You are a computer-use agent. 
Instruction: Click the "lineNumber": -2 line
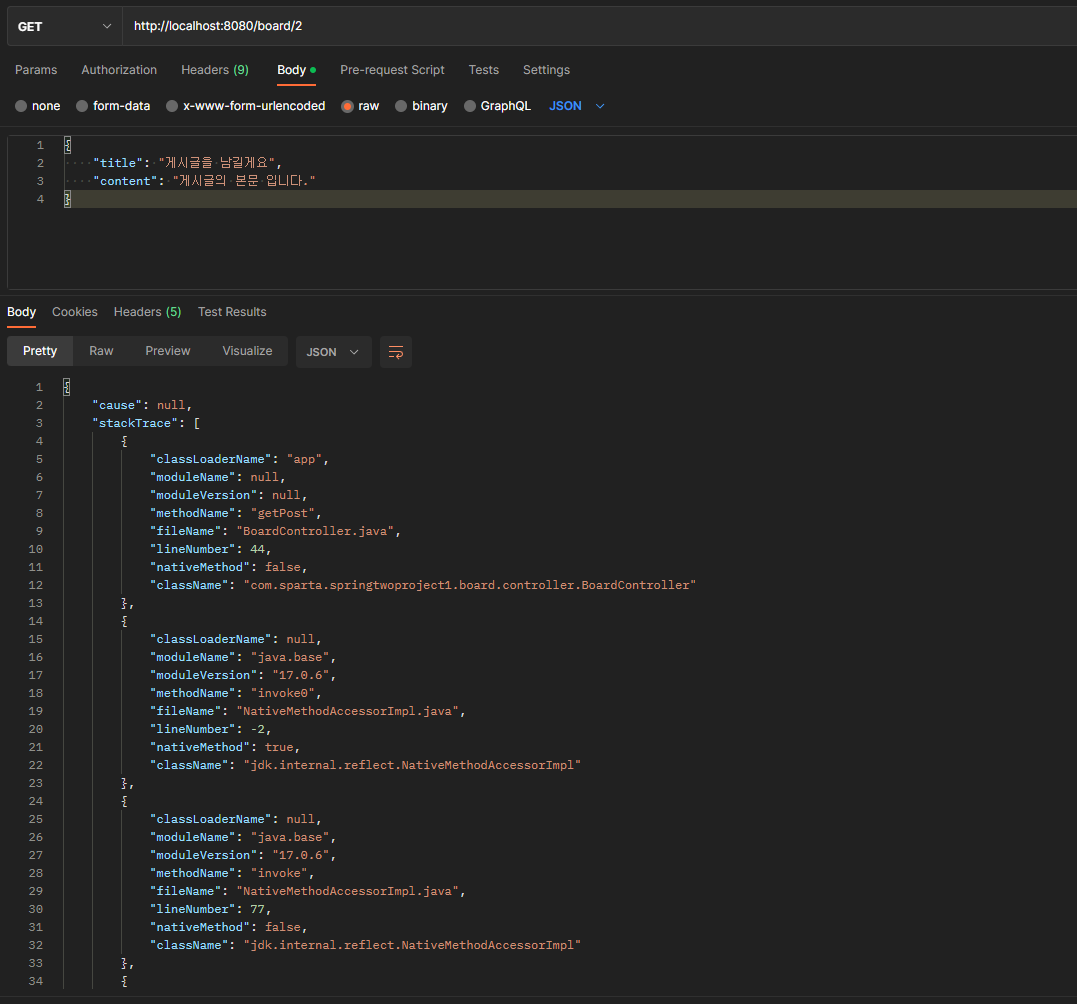(x=211, y=729)
